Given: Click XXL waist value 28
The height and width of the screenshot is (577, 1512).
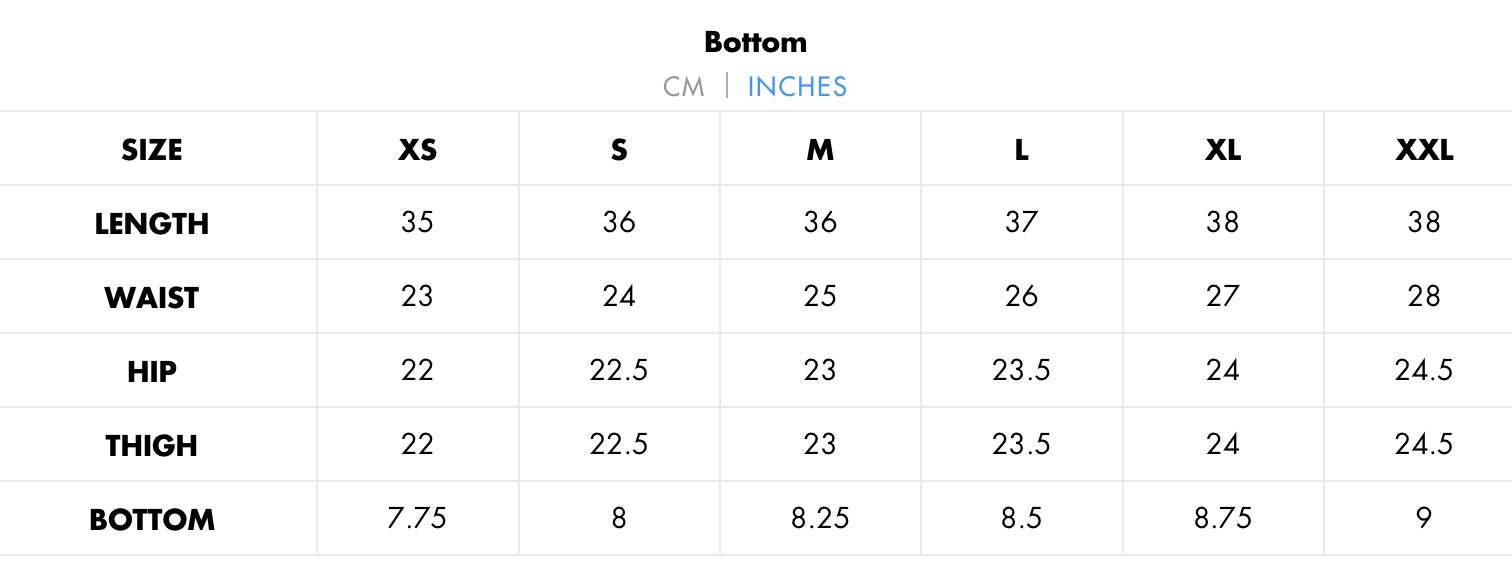Looking at the screenshot, I should [1424, 296].
